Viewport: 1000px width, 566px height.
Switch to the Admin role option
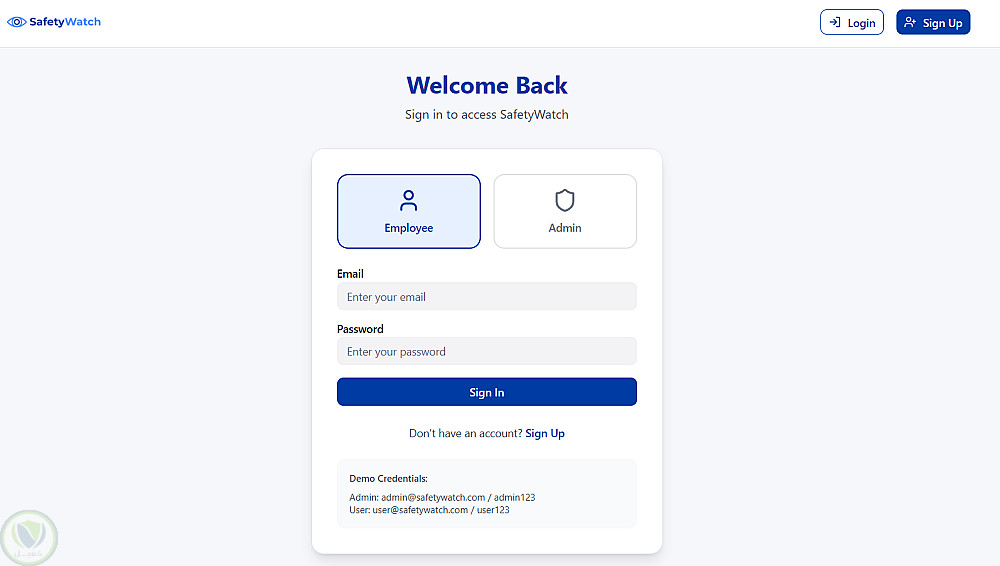(565, 212)
